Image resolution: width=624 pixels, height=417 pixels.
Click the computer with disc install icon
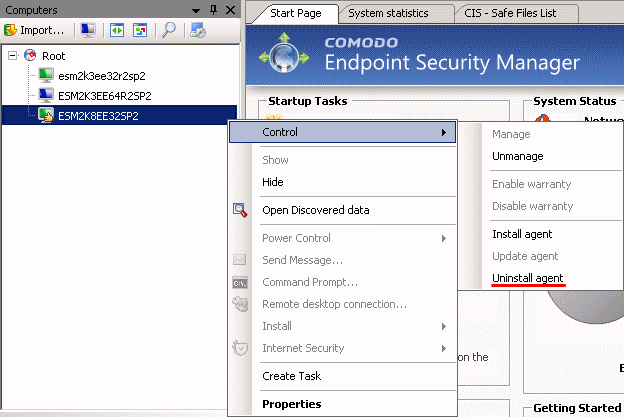(x=198, y=30)
